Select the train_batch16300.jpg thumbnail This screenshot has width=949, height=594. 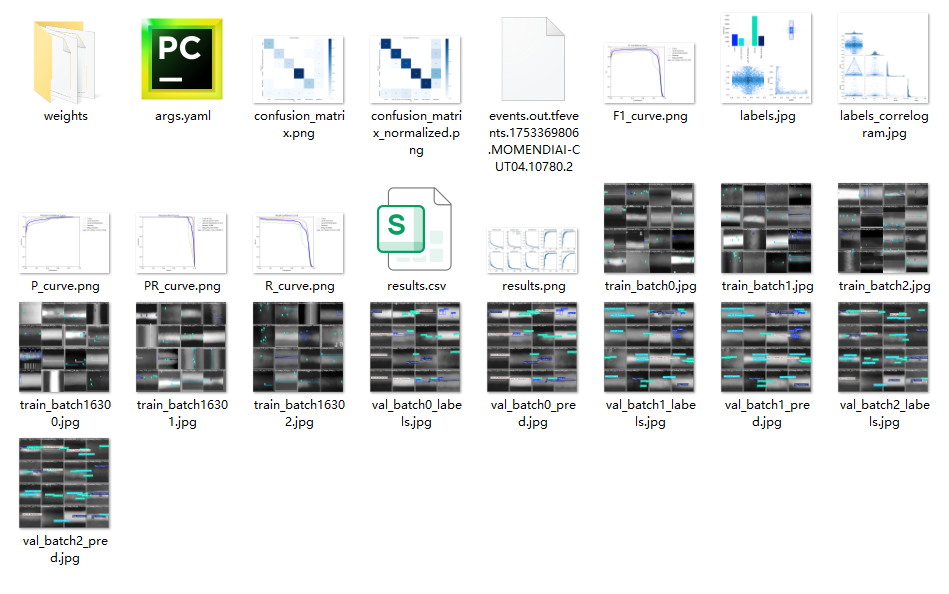click(x=65, y=347)
